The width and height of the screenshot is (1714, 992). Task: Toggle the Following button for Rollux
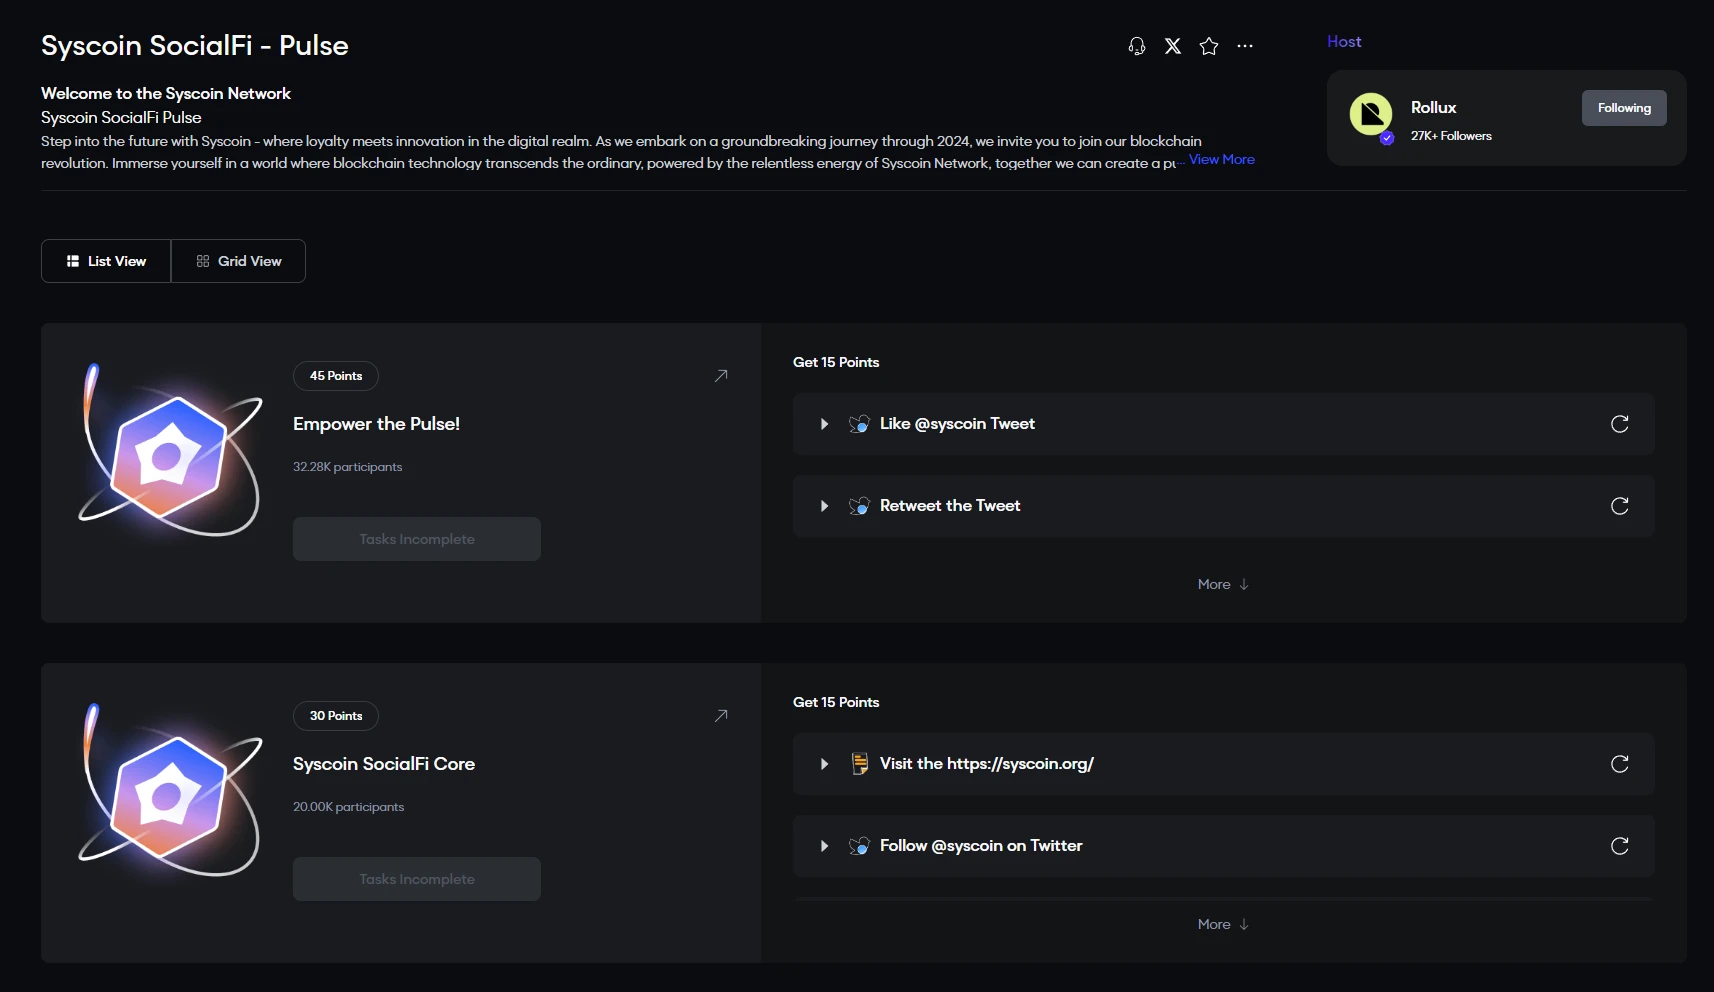tap(1623, 108)
